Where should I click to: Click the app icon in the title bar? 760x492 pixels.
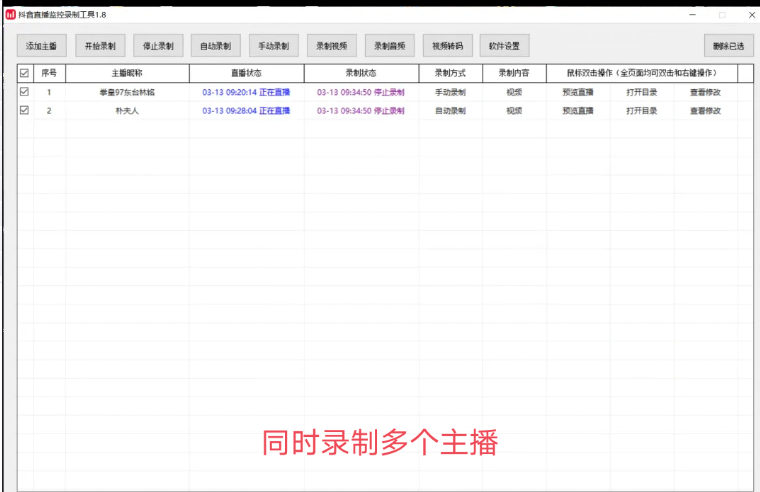point(10,15)
